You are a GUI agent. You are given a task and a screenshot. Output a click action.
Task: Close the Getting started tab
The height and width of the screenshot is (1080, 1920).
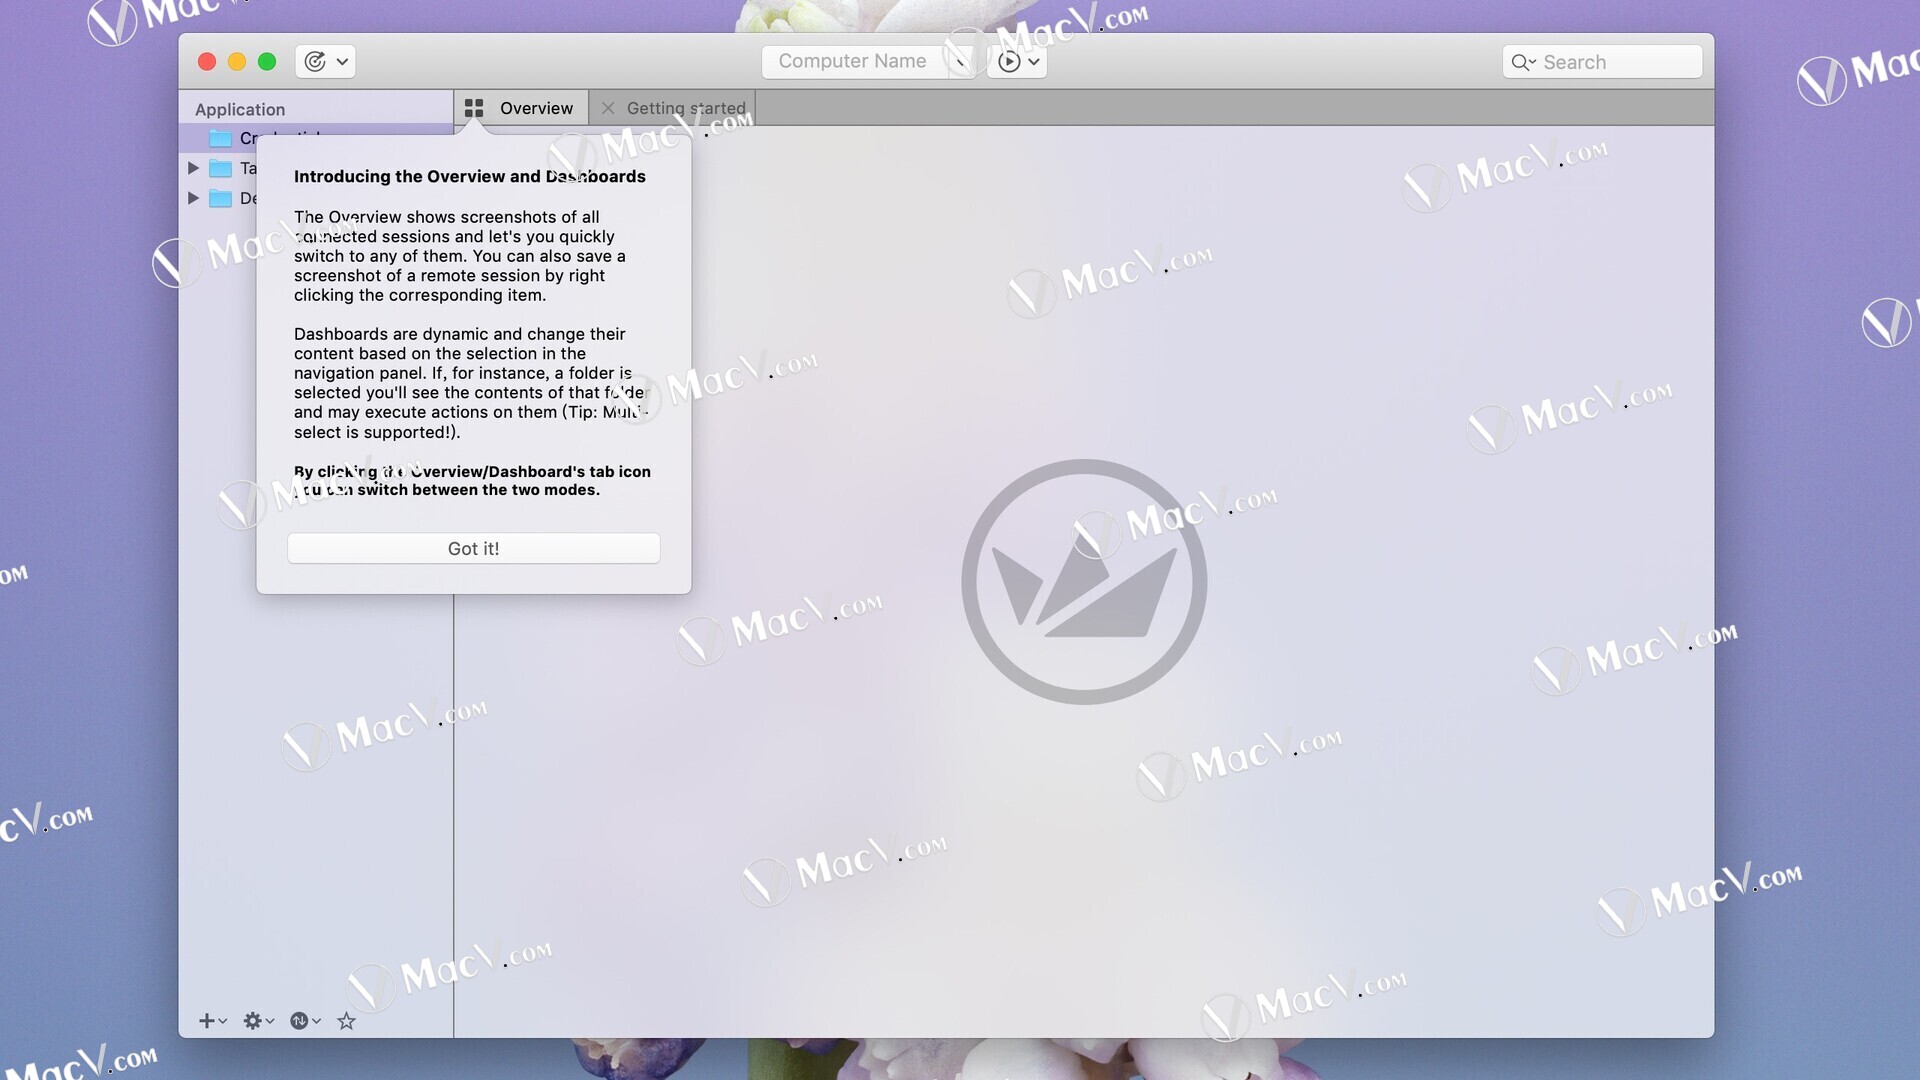[608, 107]
